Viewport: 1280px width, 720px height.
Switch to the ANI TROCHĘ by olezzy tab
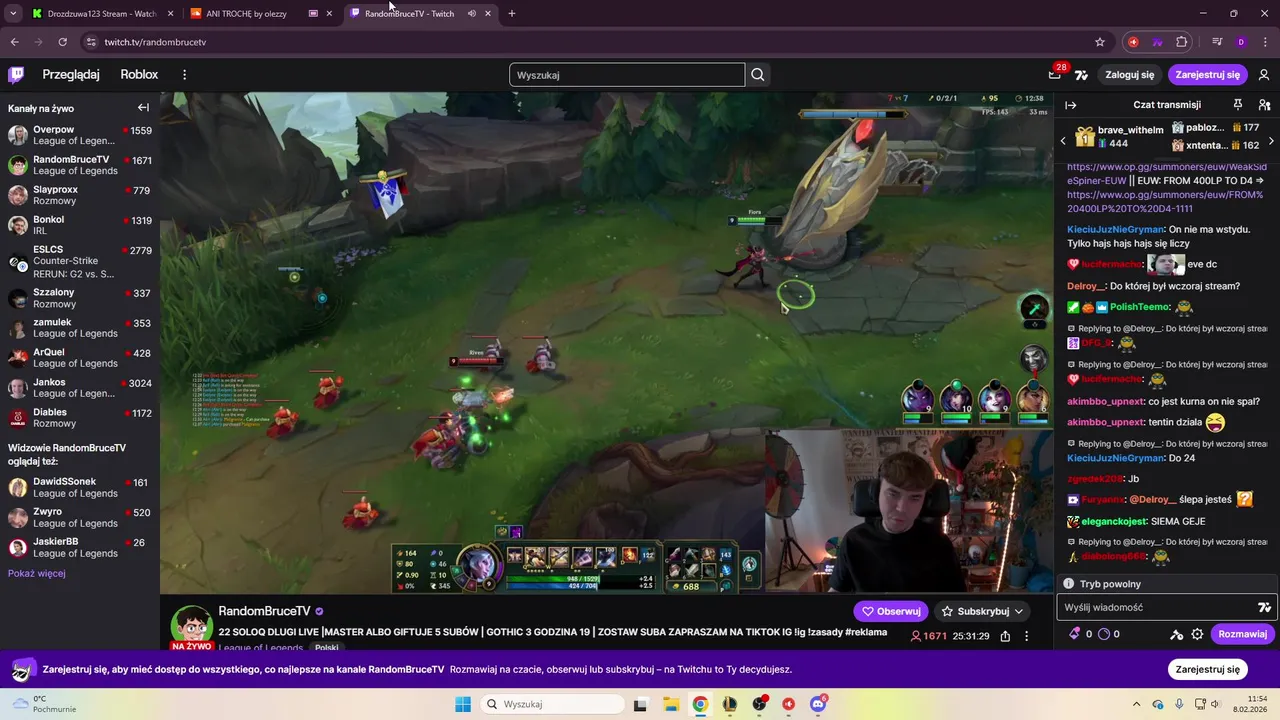coord(261,14)
